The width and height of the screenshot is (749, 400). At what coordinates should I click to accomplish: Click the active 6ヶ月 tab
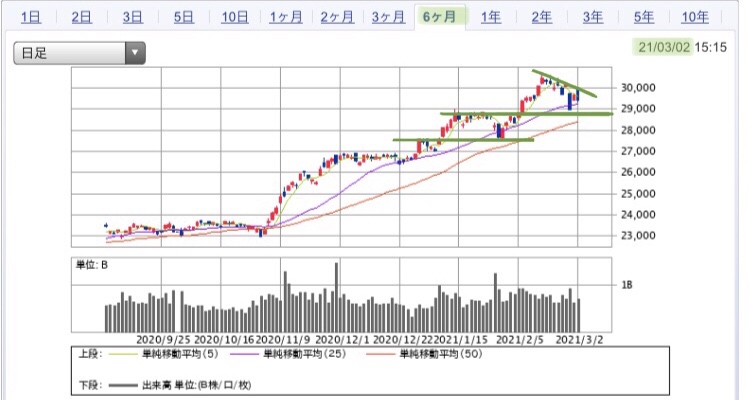[440, 17]
